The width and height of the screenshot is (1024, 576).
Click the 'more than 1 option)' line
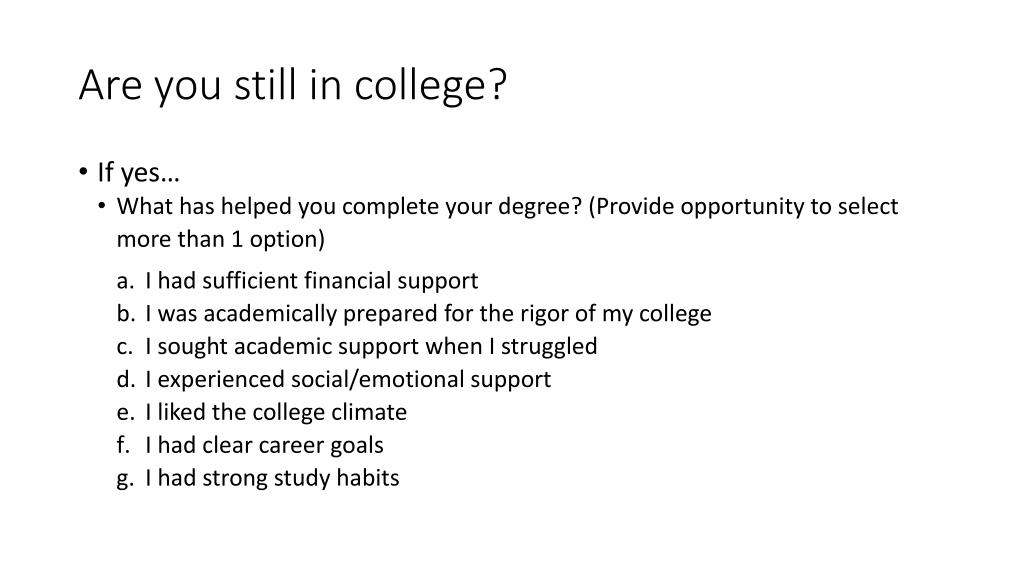[x=221, y=239]
